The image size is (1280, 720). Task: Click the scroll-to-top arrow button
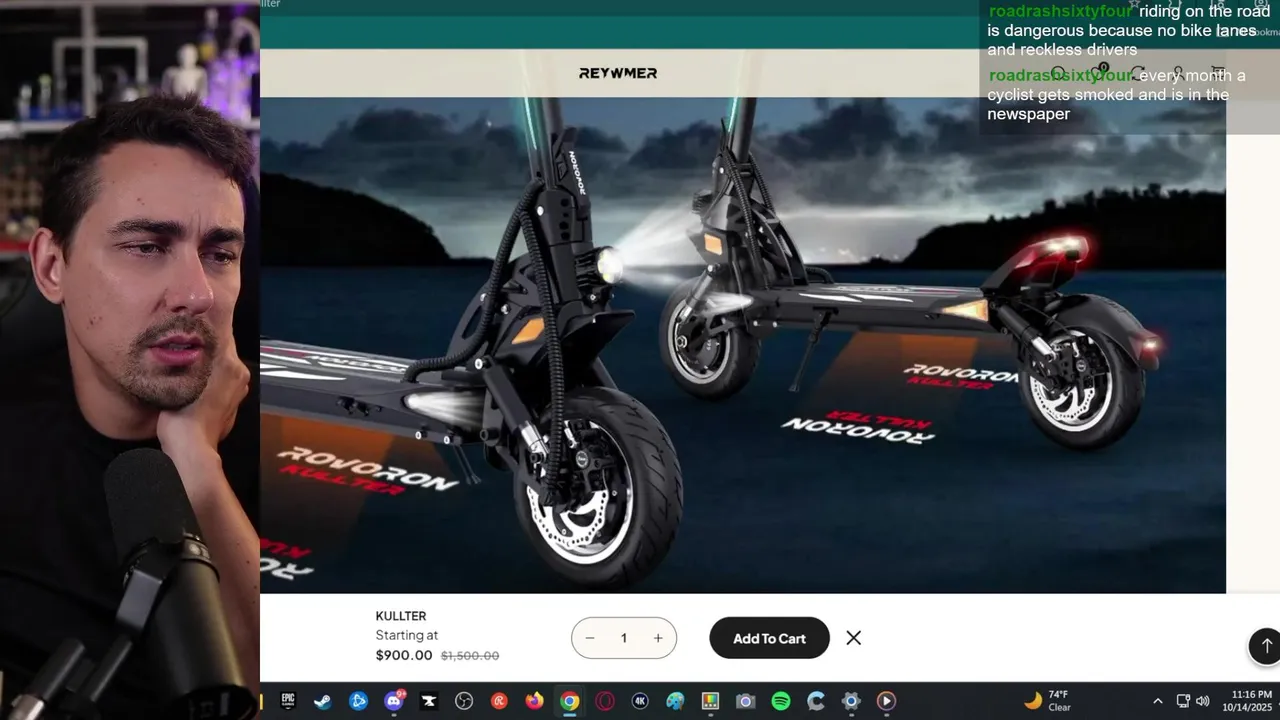[1265, 645]
